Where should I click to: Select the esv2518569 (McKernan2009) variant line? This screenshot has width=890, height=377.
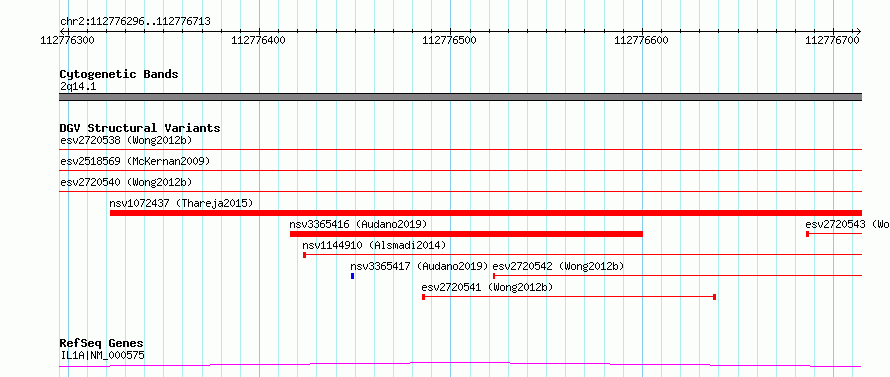coord(460,170)
